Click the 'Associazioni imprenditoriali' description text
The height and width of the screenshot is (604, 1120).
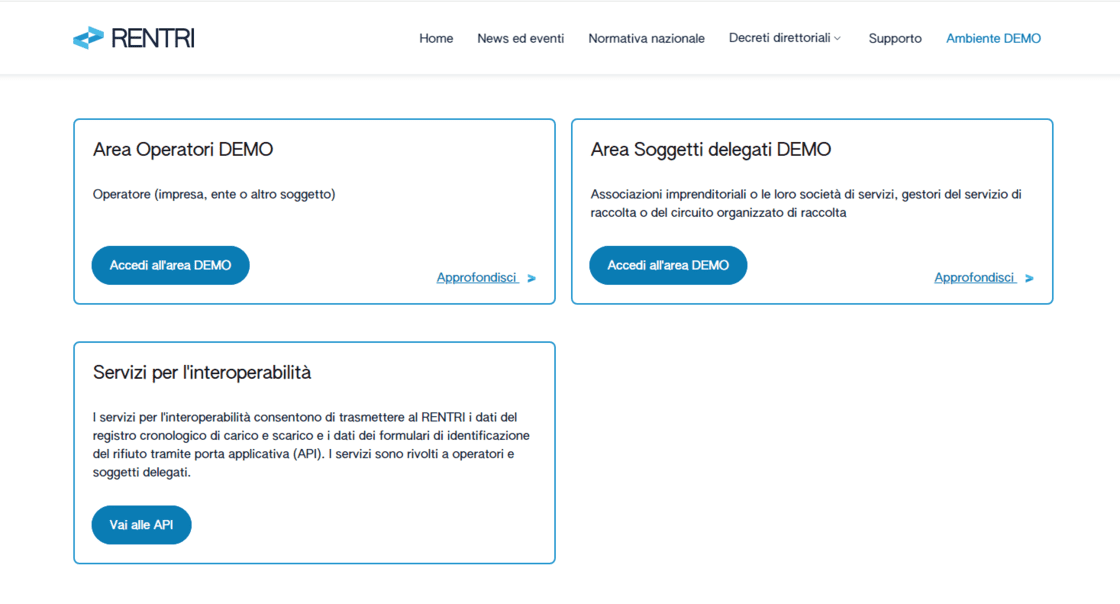806,203
